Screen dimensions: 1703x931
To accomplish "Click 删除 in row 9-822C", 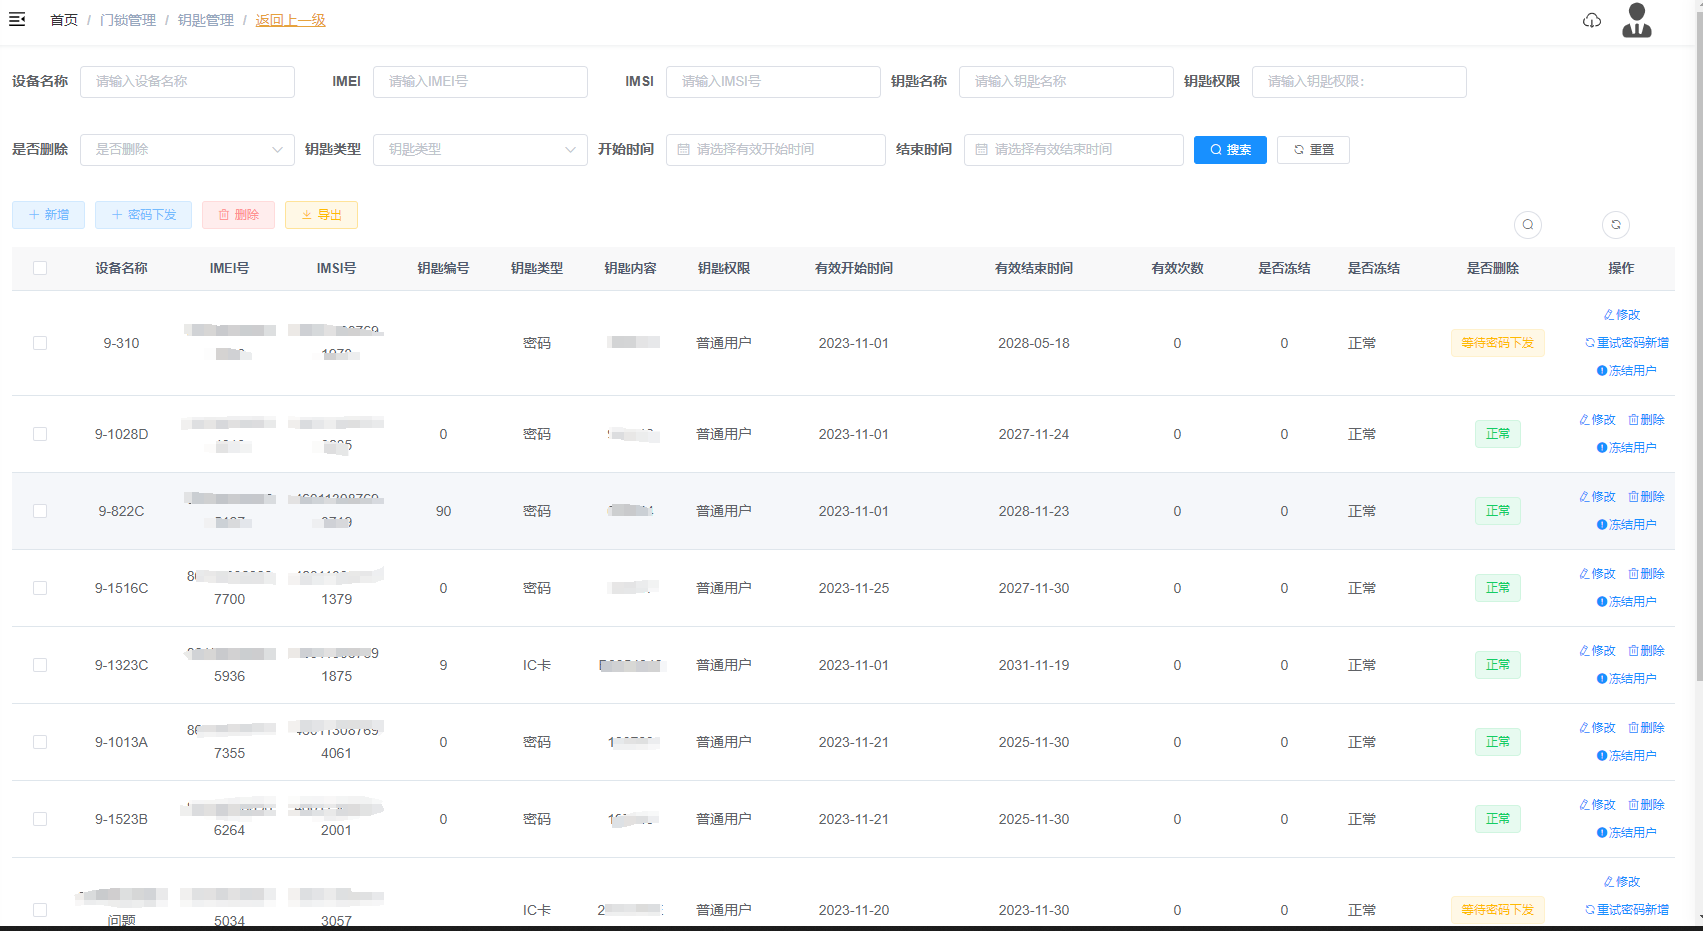I will [x=1646, y=497].
